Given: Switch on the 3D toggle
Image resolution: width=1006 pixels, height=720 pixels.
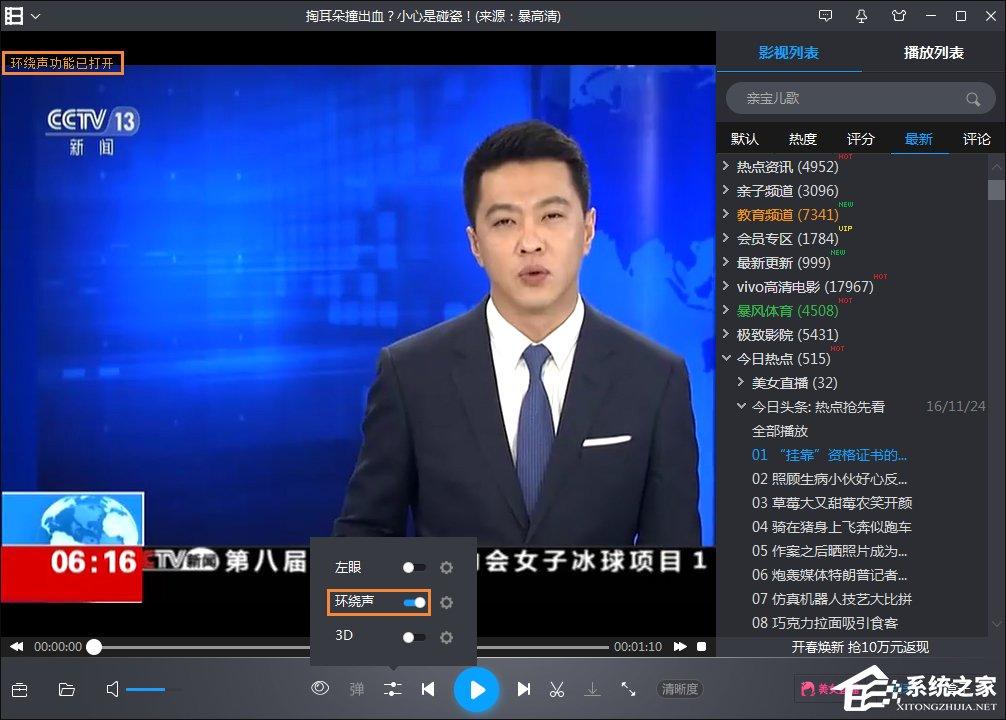Looking at the screenshot, I should click(414, 637).
